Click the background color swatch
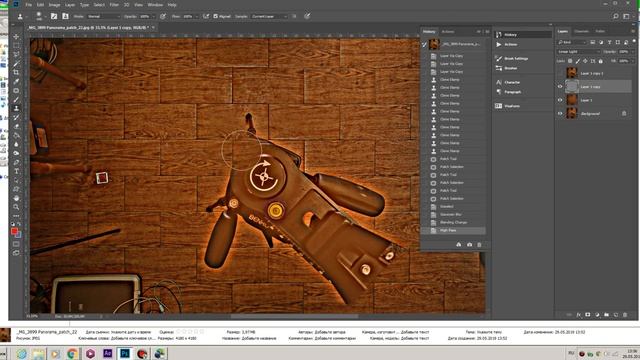This screenshot has width=640, height=360. [19, 235]
